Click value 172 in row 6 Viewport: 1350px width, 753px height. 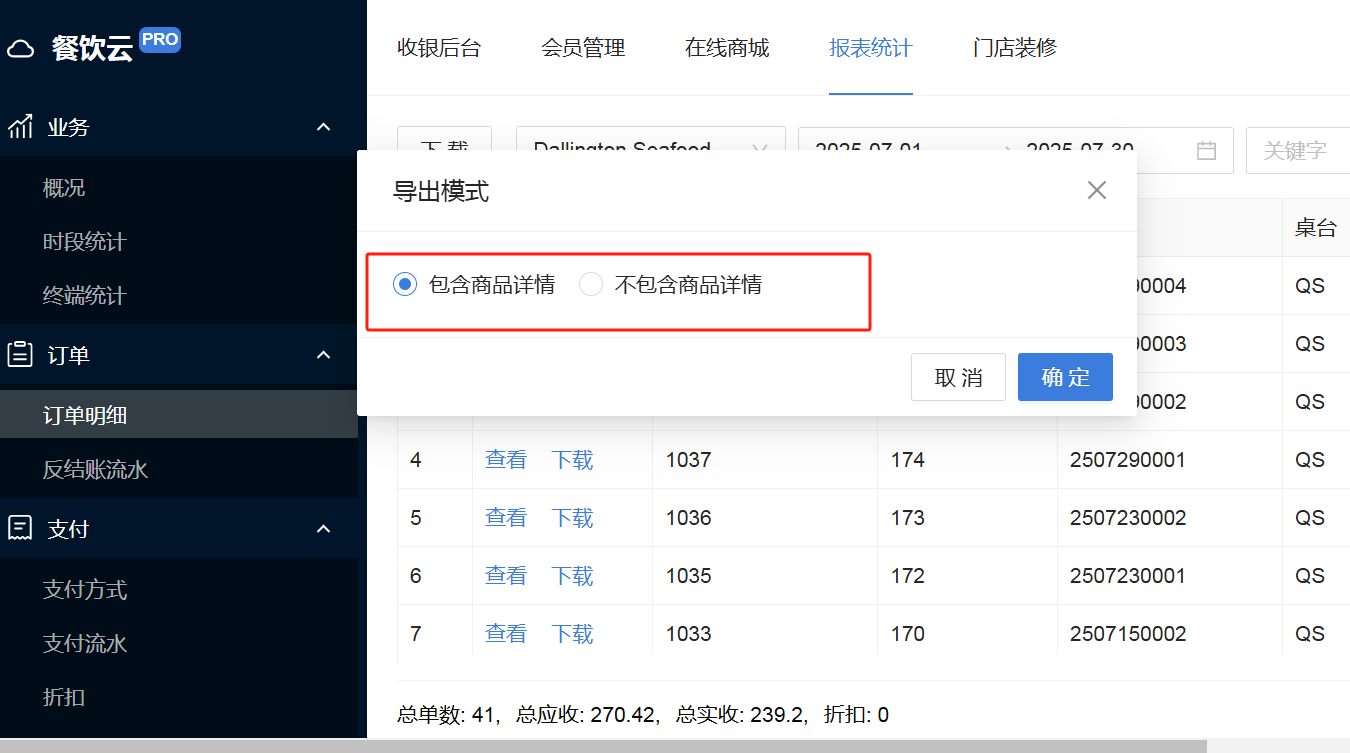[908, 576]
